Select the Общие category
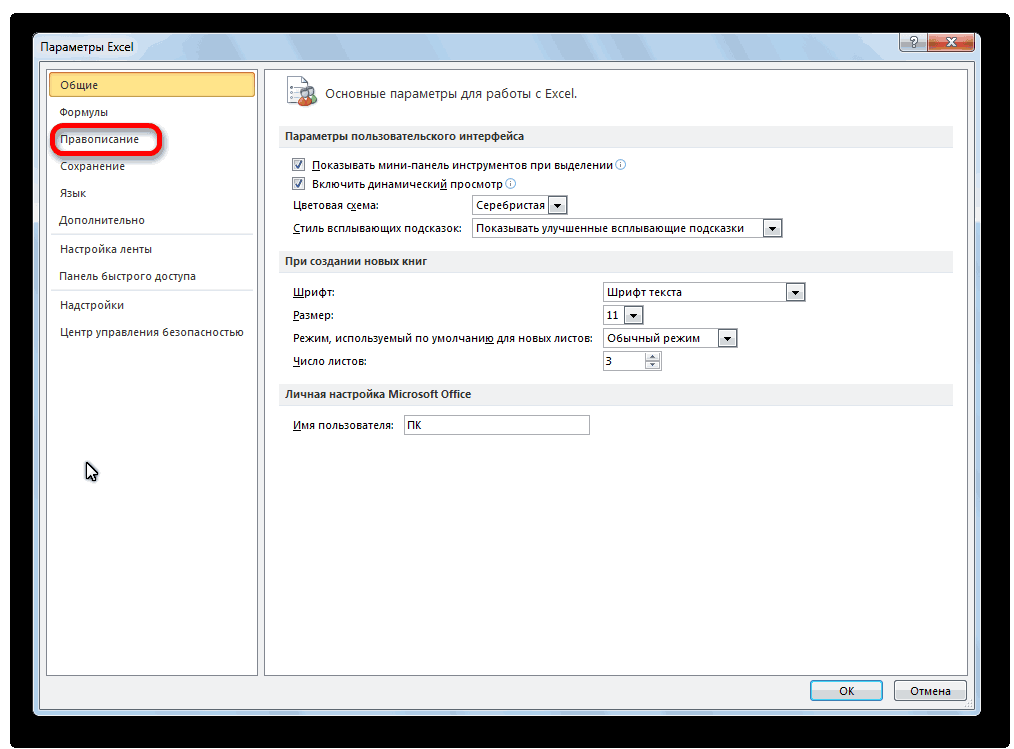The image size is (1014, 749). [152, 85]
